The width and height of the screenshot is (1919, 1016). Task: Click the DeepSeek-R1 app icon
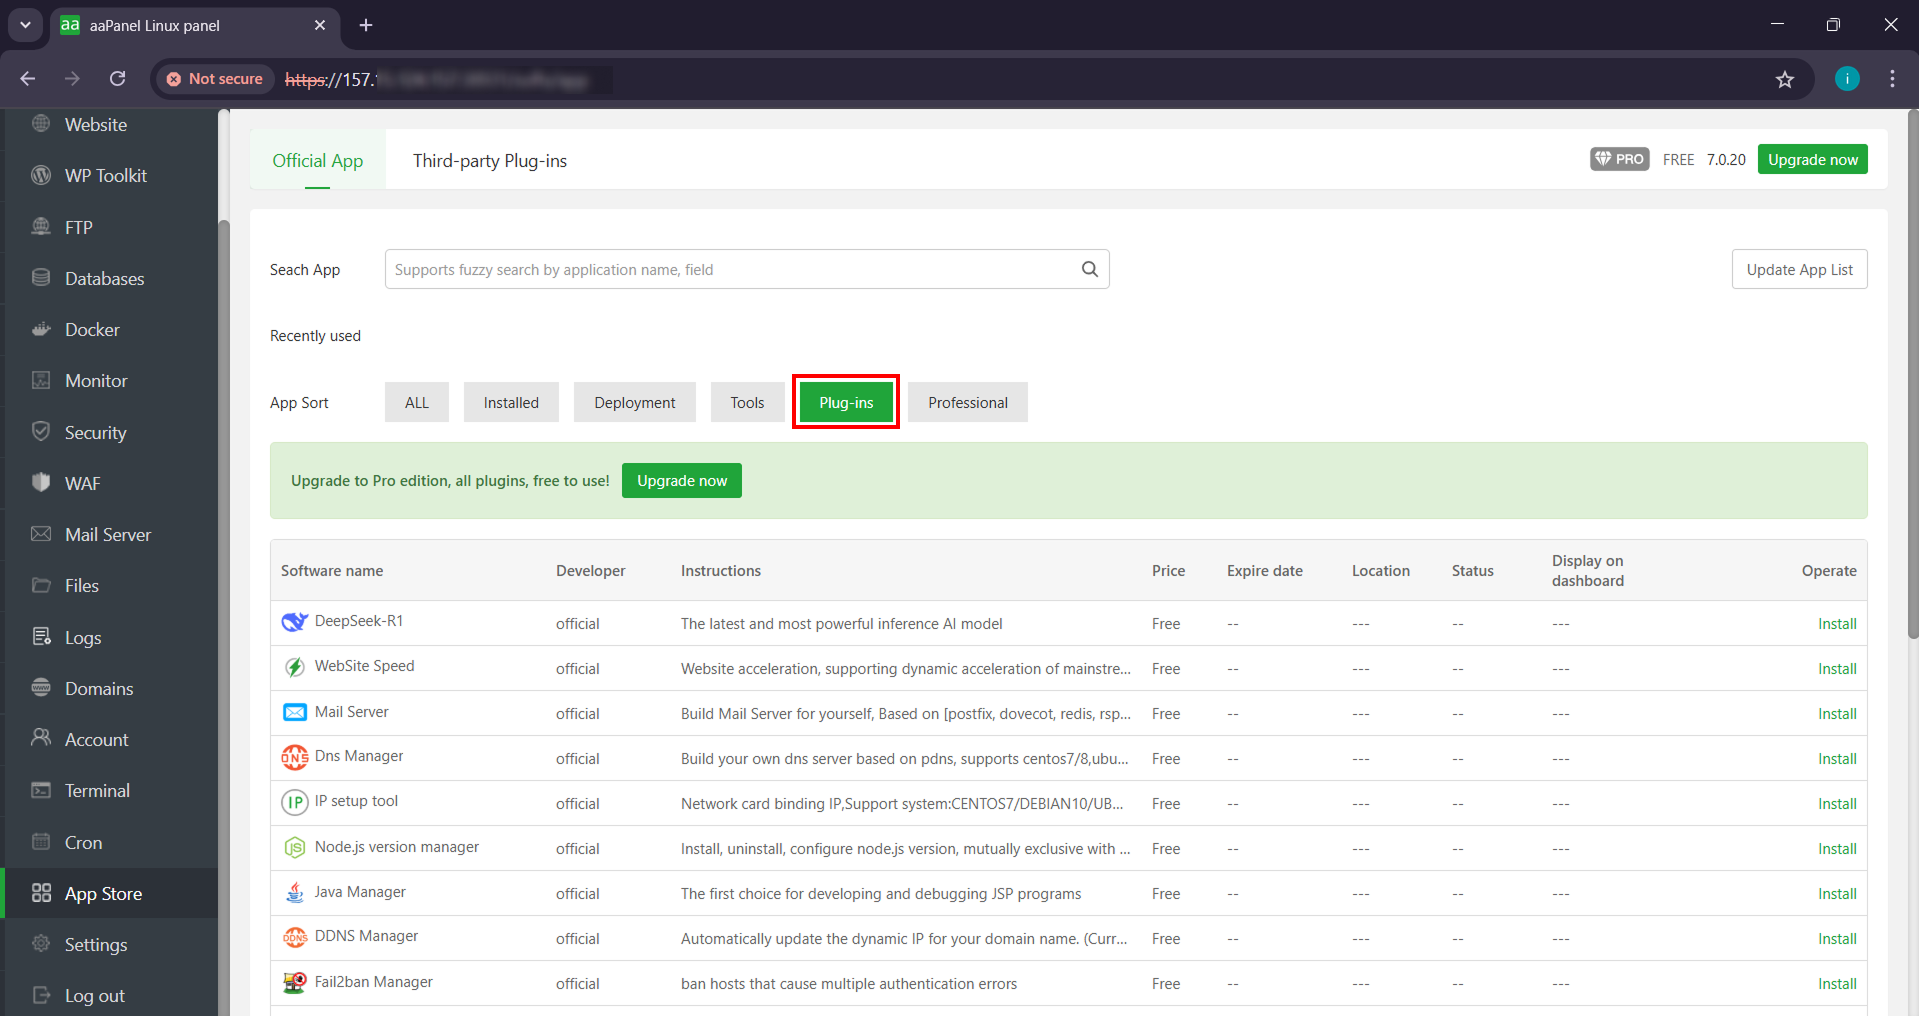pos(294,621)
